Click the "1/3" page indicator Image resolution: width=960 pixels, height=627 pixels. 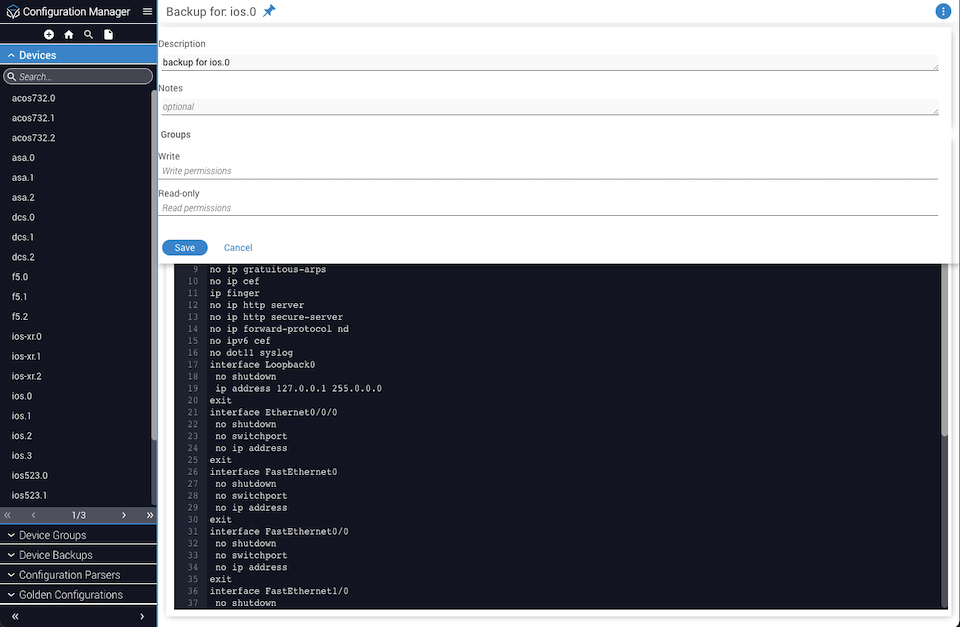pyautogui.click(x=78, y=515)
